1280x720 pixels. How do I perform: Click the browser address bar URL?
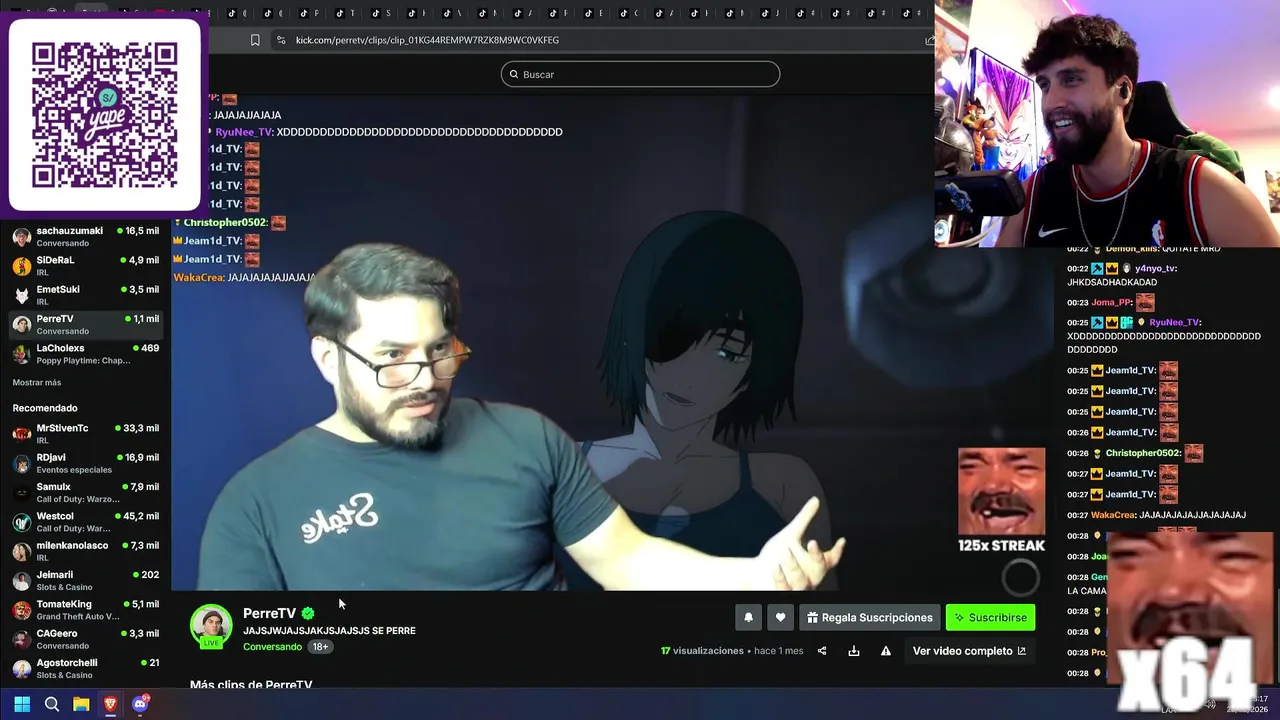pos(427,40)
